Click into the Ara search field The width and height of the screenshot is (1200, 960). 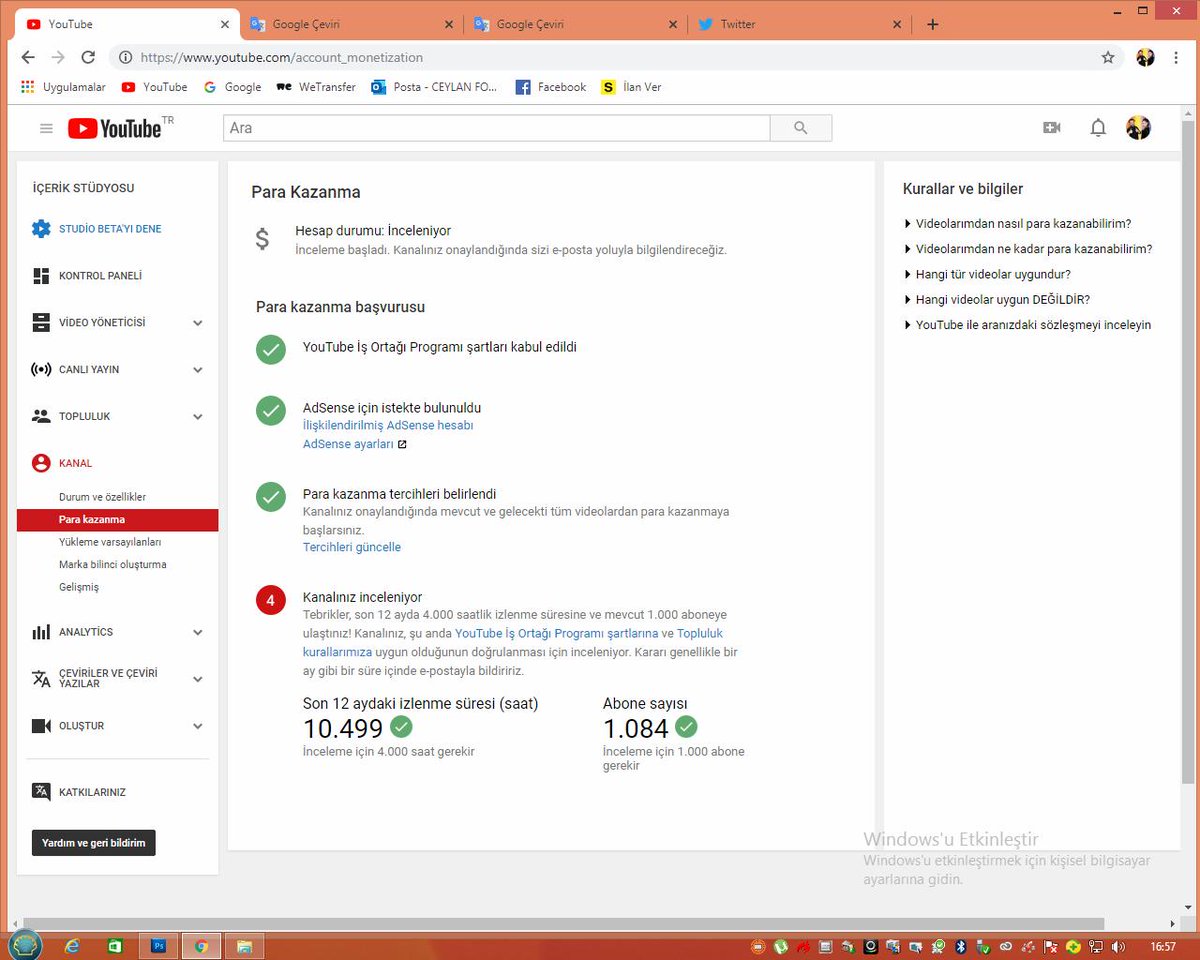pos(497,128)
